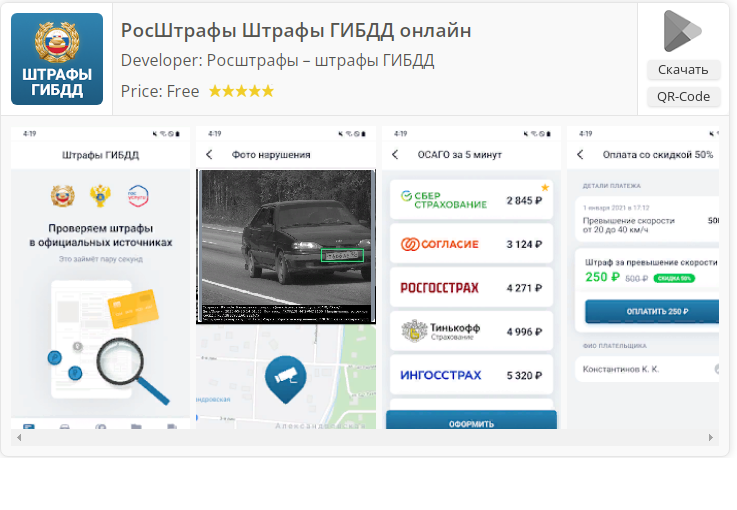This screenshot has width=737, height=510.
Task: Pick the Ингосстрах 5 320 ₽ offer
Action: tap(471, 375)
